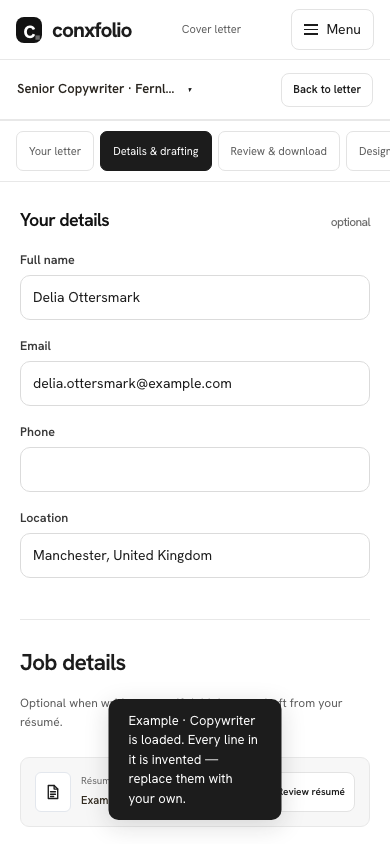Click the Menu button
Viewport: 390px width, 844px height.
point(332,30)
